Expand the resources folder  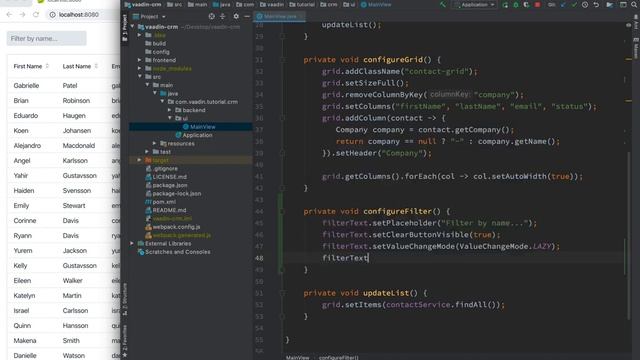pyautogui.click(x=155, y=143)
